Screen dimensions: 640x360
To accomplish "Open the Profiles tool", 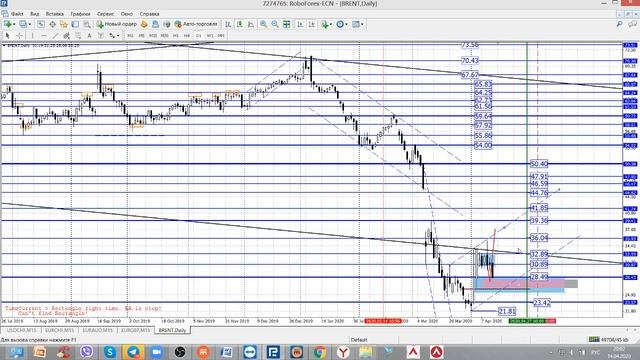I will pyautogui.click(x=23, y=24).
